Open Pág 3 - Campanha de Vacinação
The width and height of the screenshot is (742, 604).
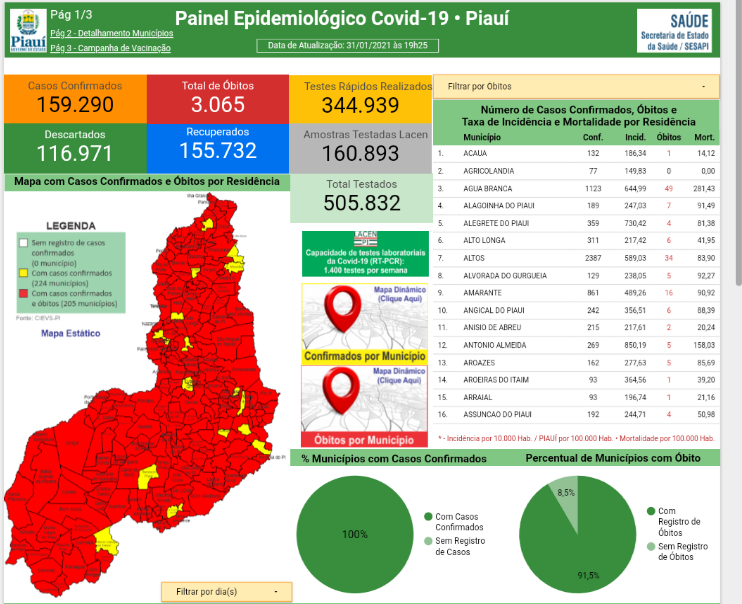tap(108, 48)
